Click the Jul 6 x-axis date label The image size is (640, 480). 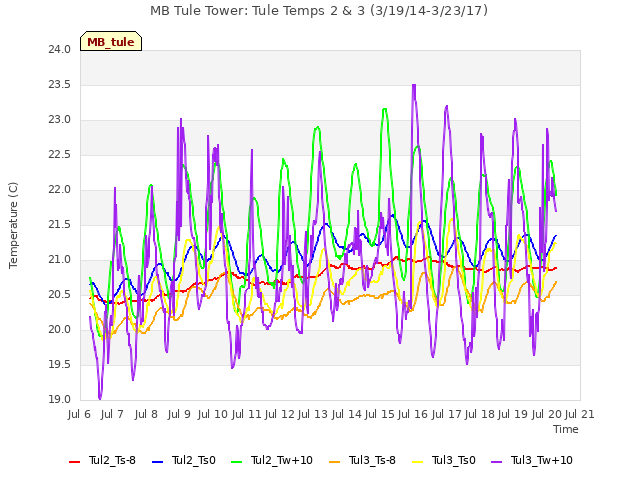point(79,415)
